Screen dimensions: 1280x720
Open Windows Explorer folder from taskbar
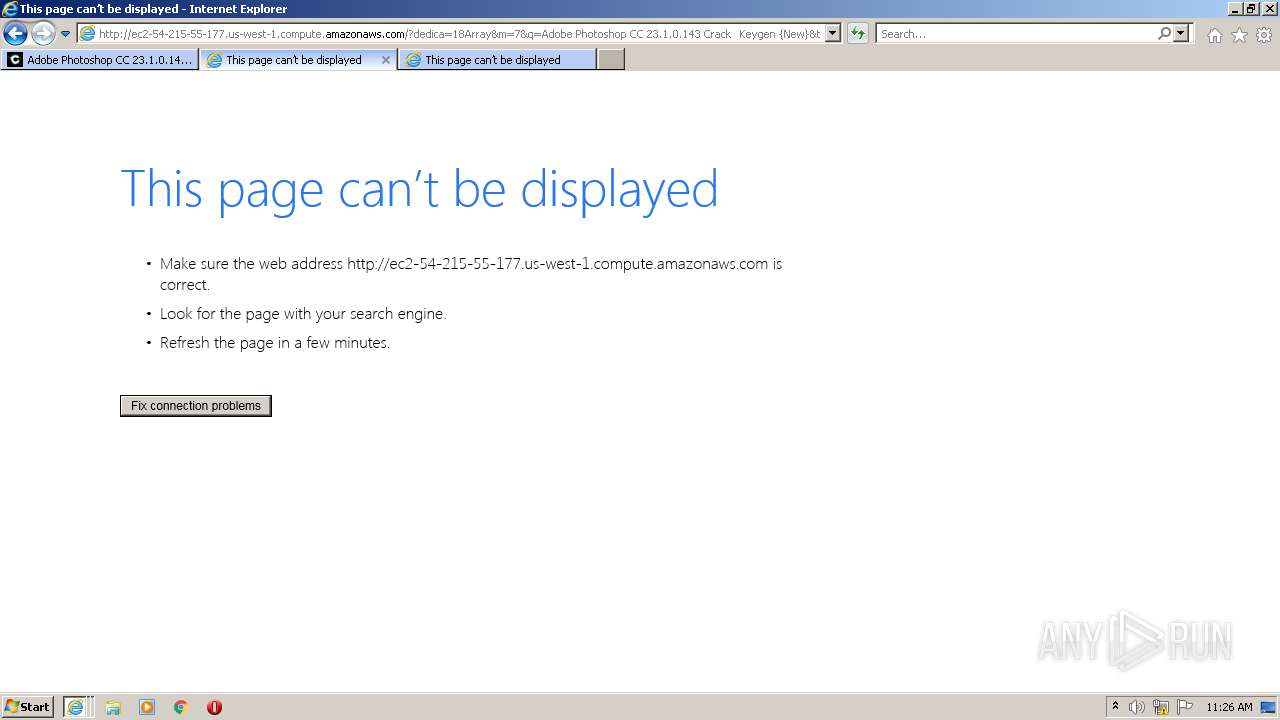coord(113,707)
